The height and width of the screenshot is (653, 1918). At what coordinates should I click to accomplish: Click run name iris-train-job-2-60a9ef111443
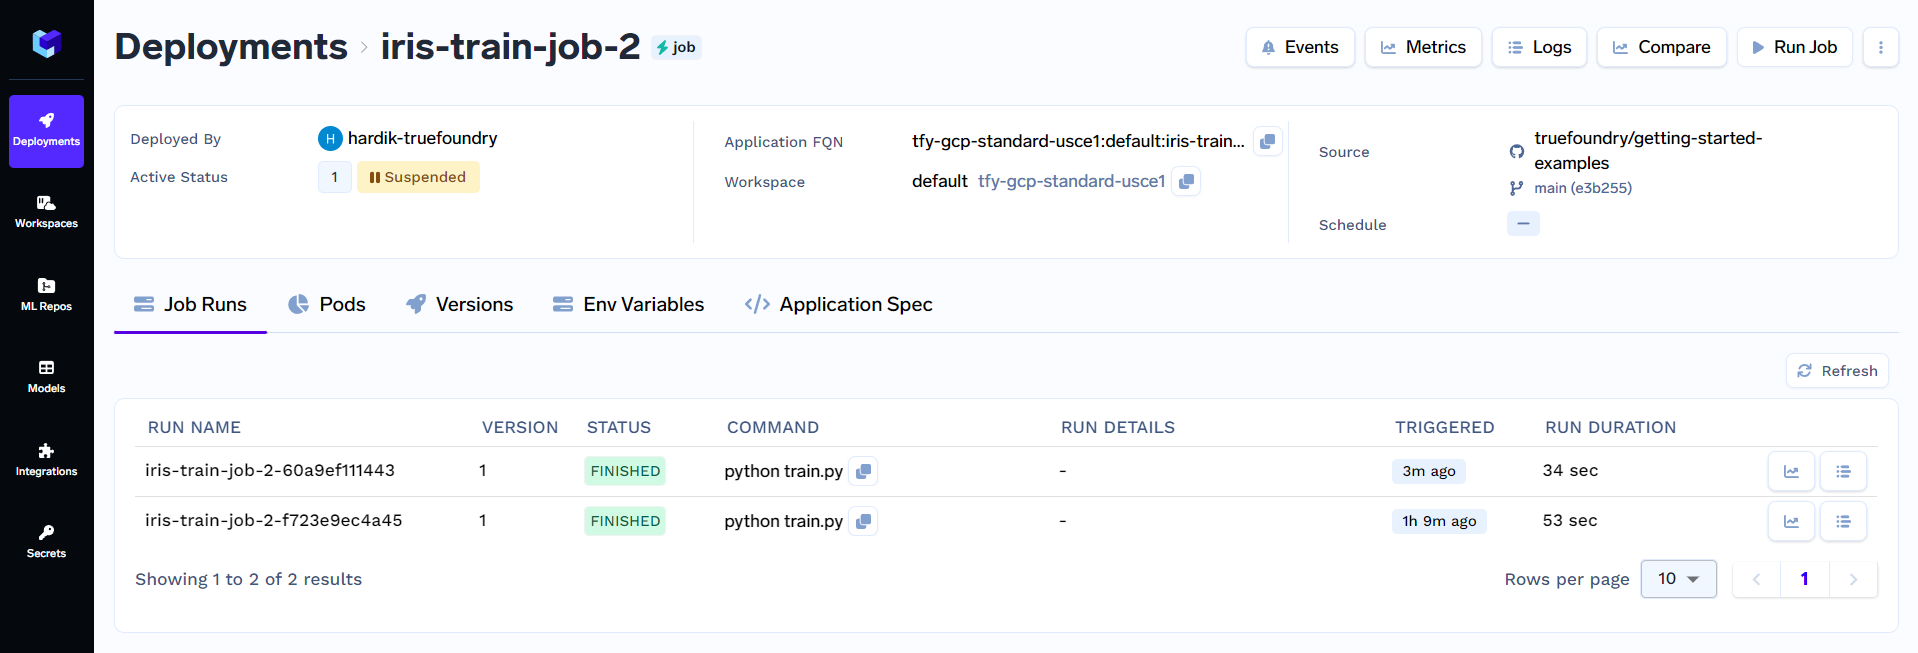click(x=270, y=470)
